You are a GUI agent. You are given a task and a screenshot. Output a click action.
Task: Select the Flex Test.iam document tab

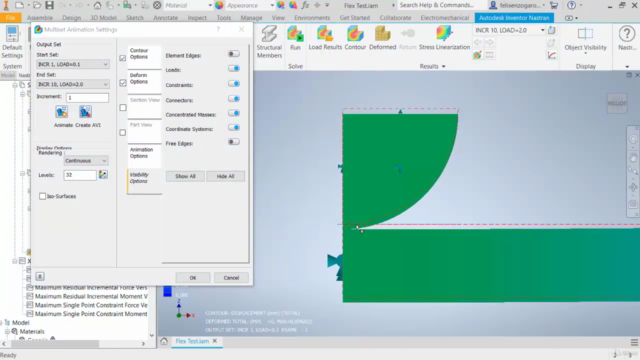coord(192,341)
